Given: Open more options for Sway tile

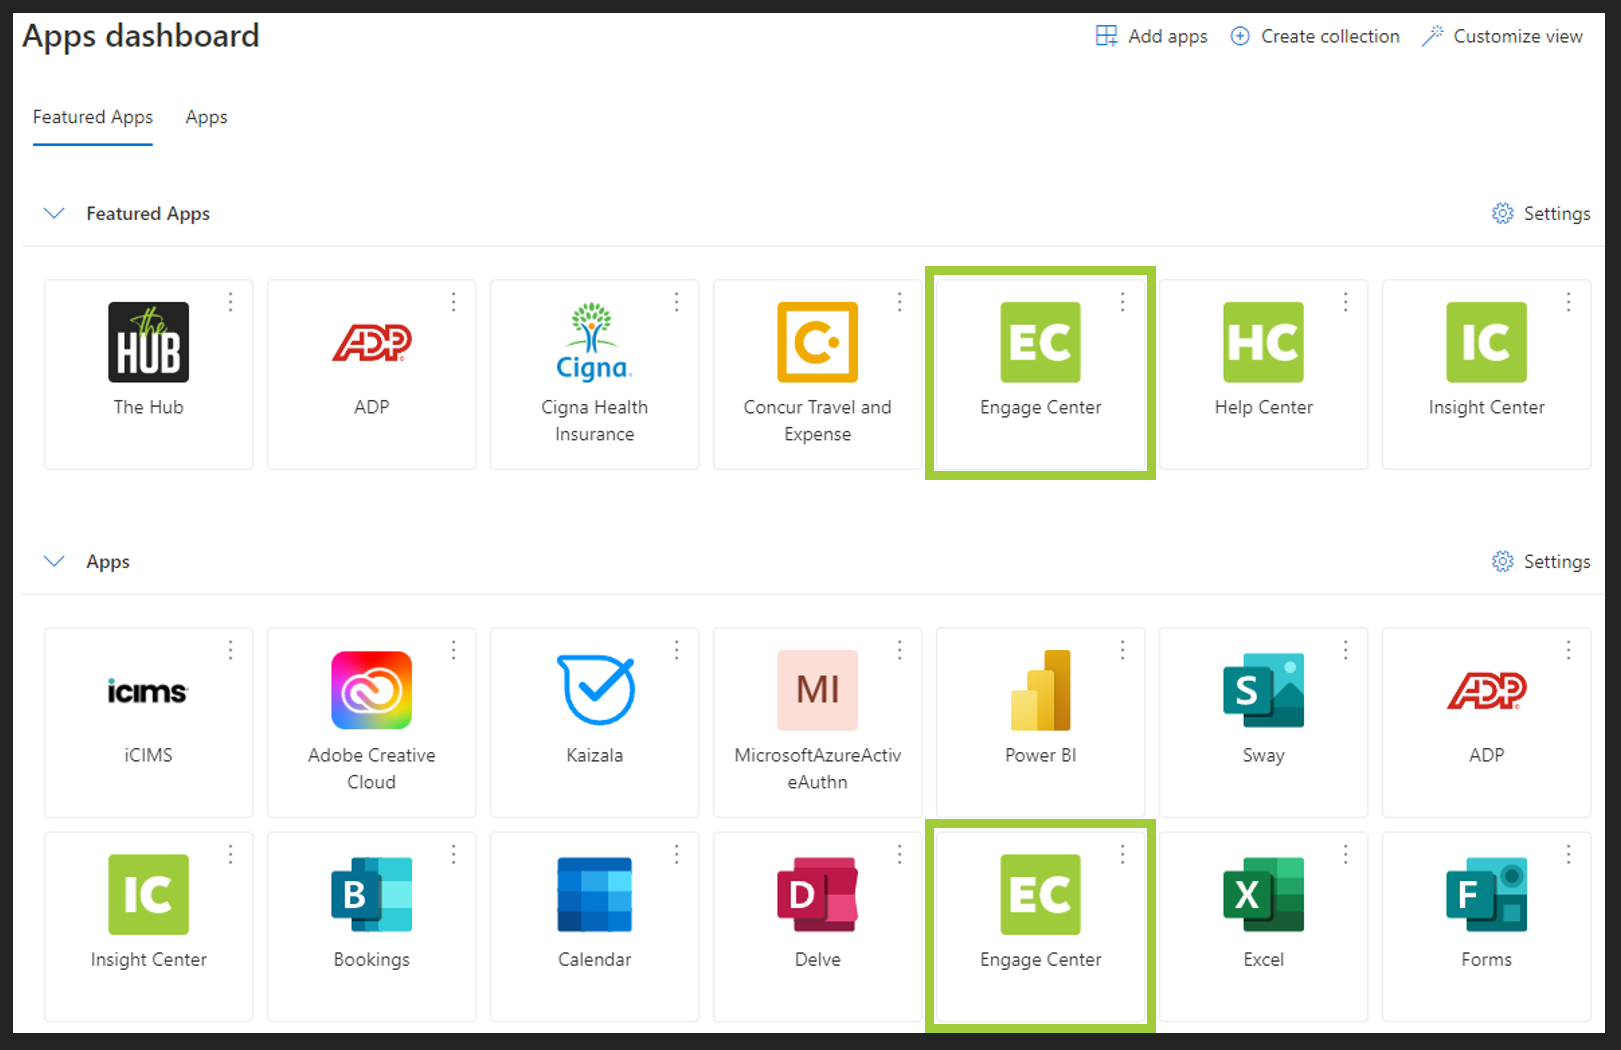Looking at the screenshot, I should coord(1346,650).
